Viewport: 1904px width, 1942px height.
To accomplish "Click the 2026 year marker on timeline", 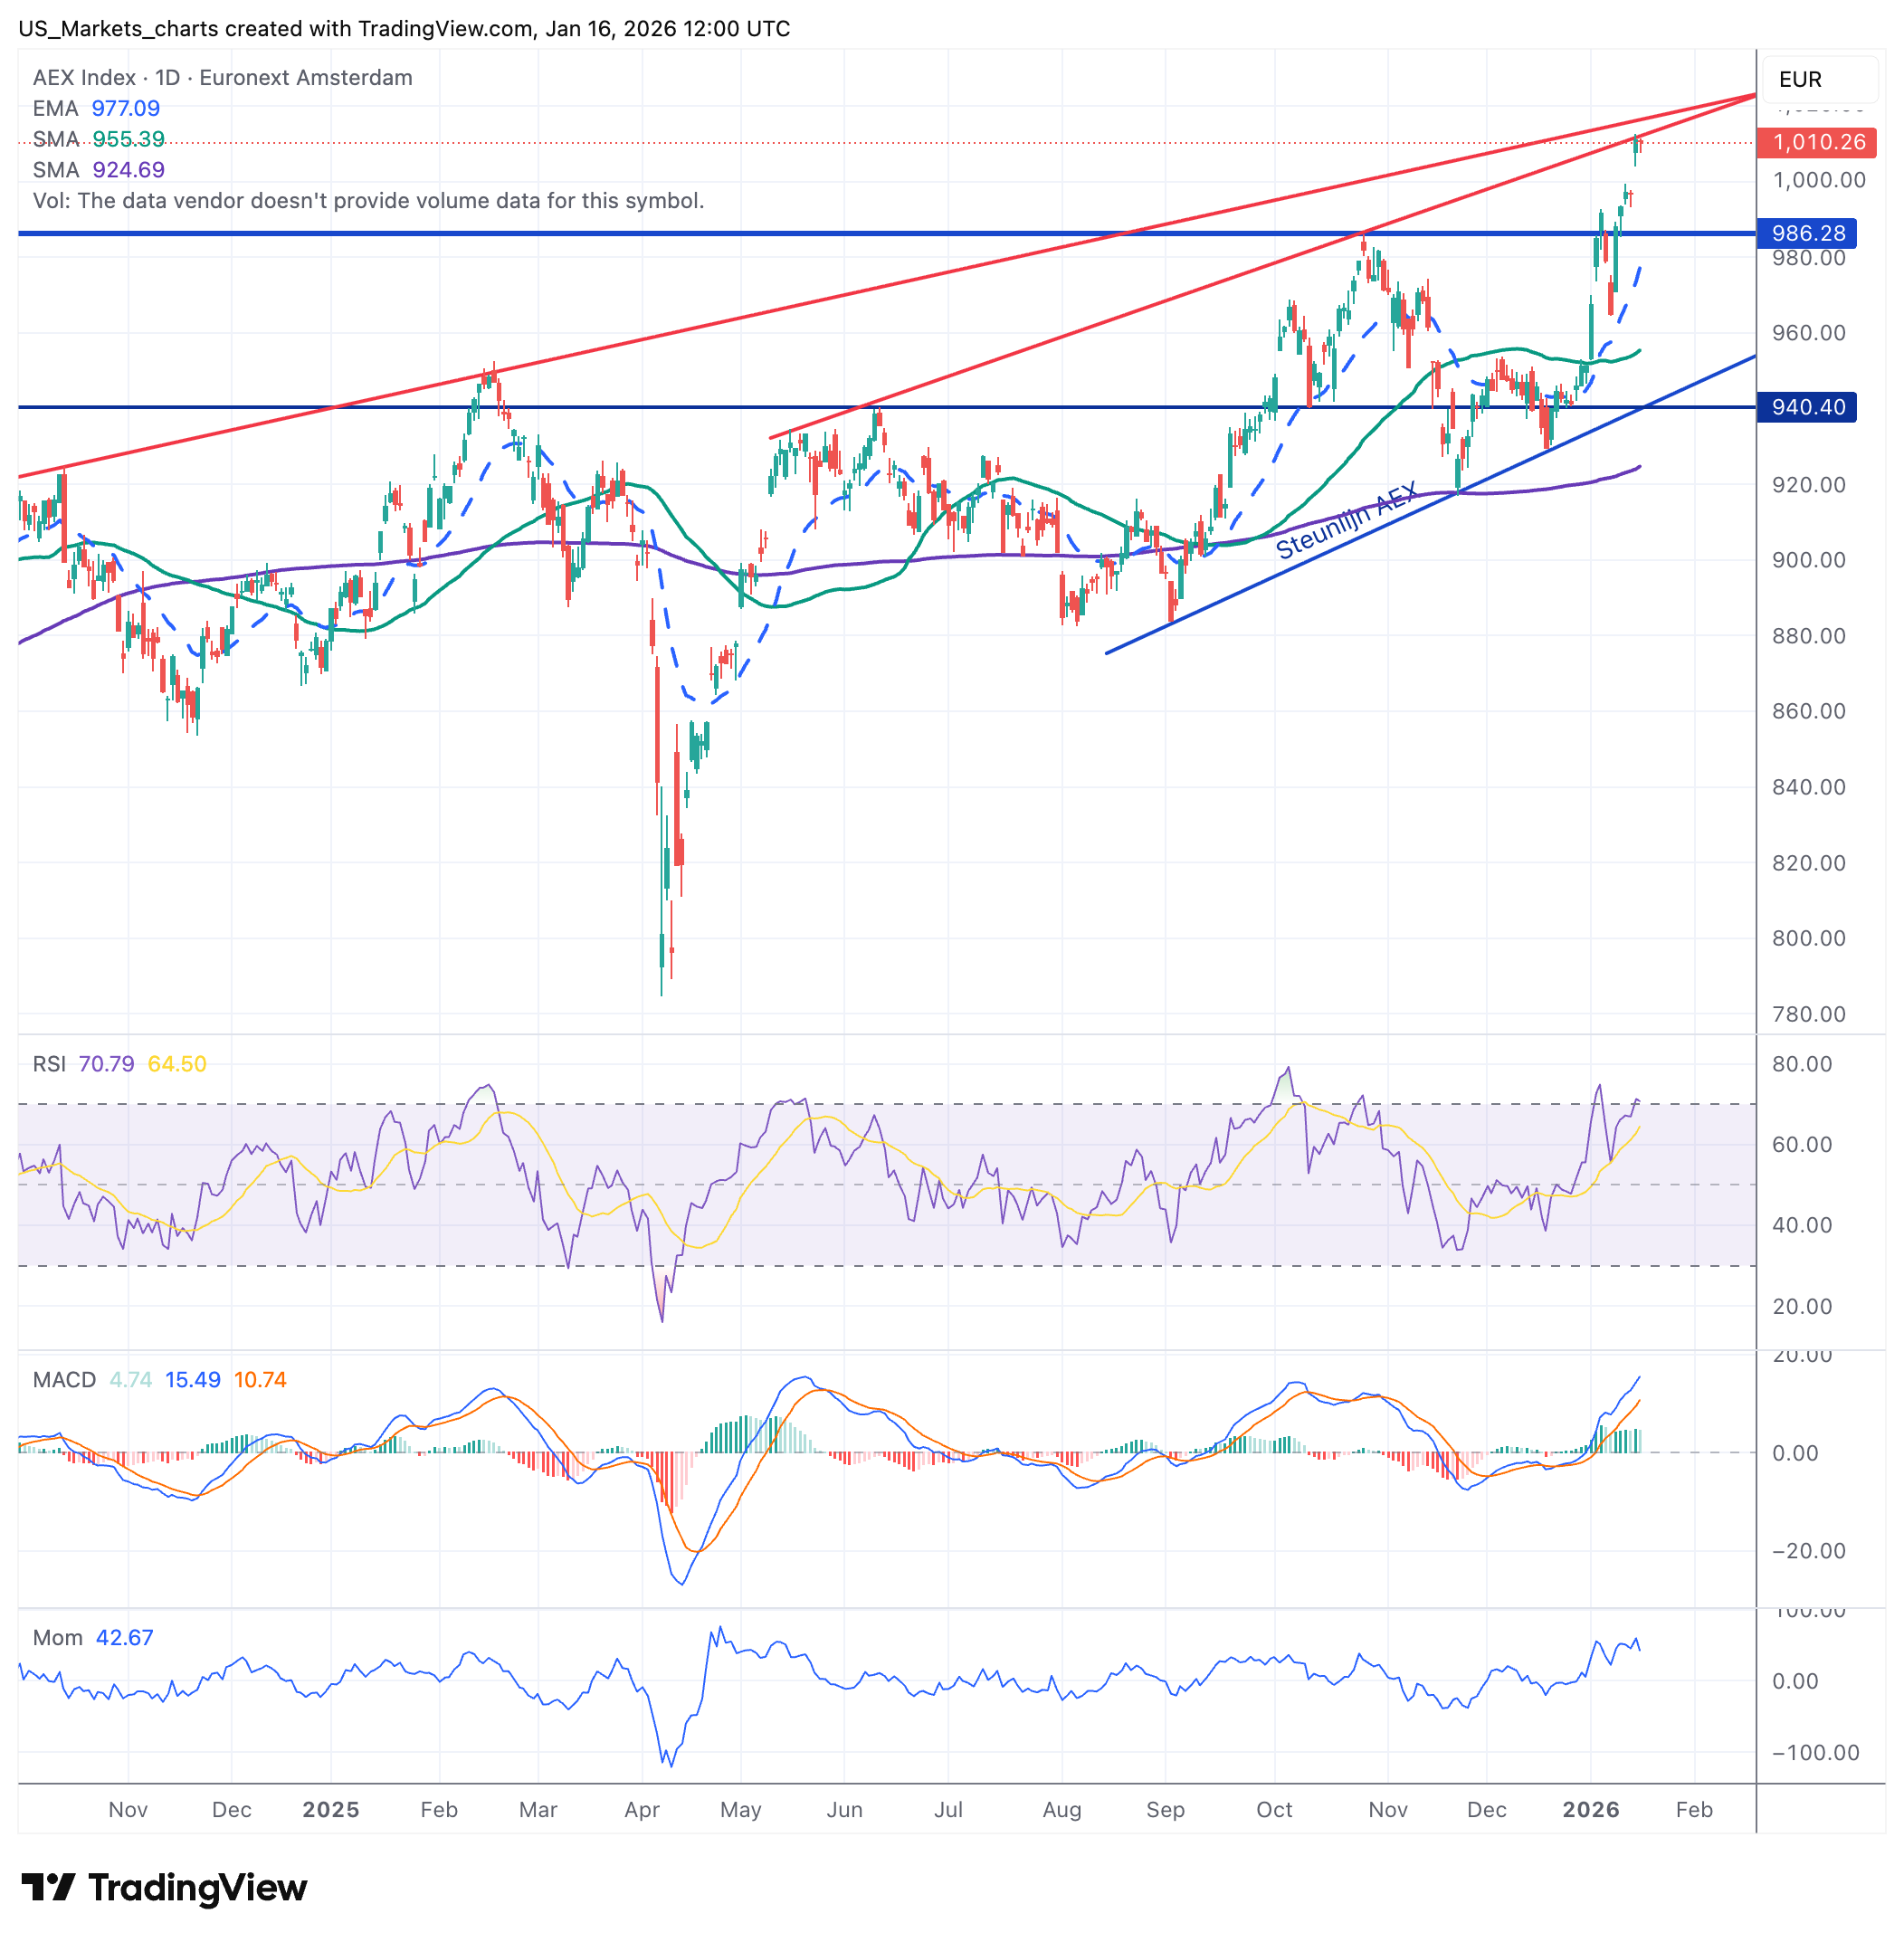I will click(1590, 1810).
